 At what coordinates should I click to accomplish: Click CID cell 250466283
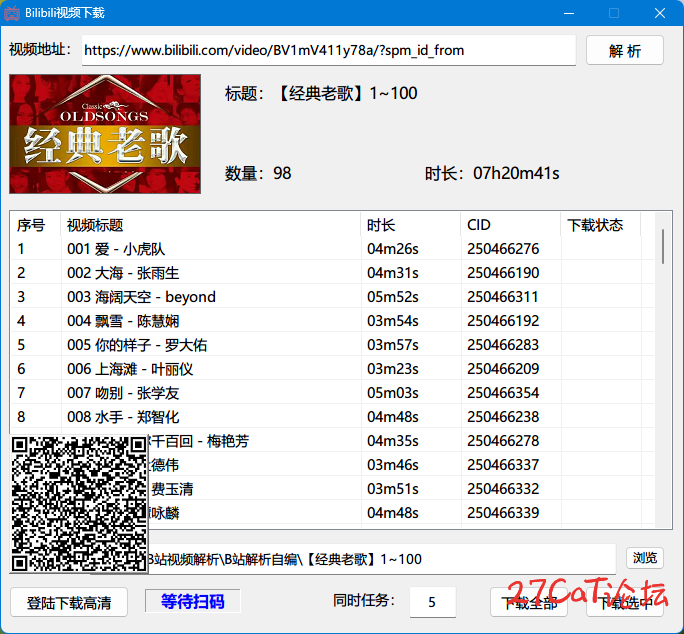click(x=503, y=345)
